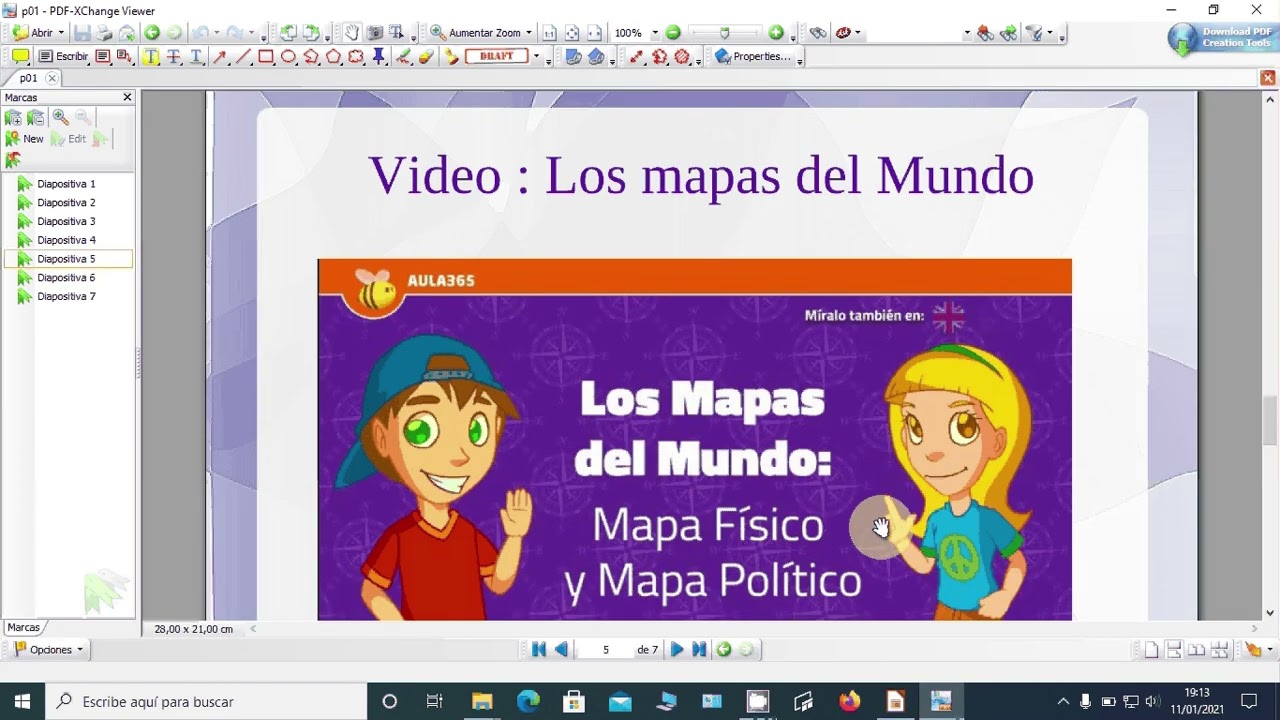The height and width of the screenshot is (720, 1280).
Task: Click the Marcas tab below the panel
Action: pyautogui.click(x=24, y=628)
